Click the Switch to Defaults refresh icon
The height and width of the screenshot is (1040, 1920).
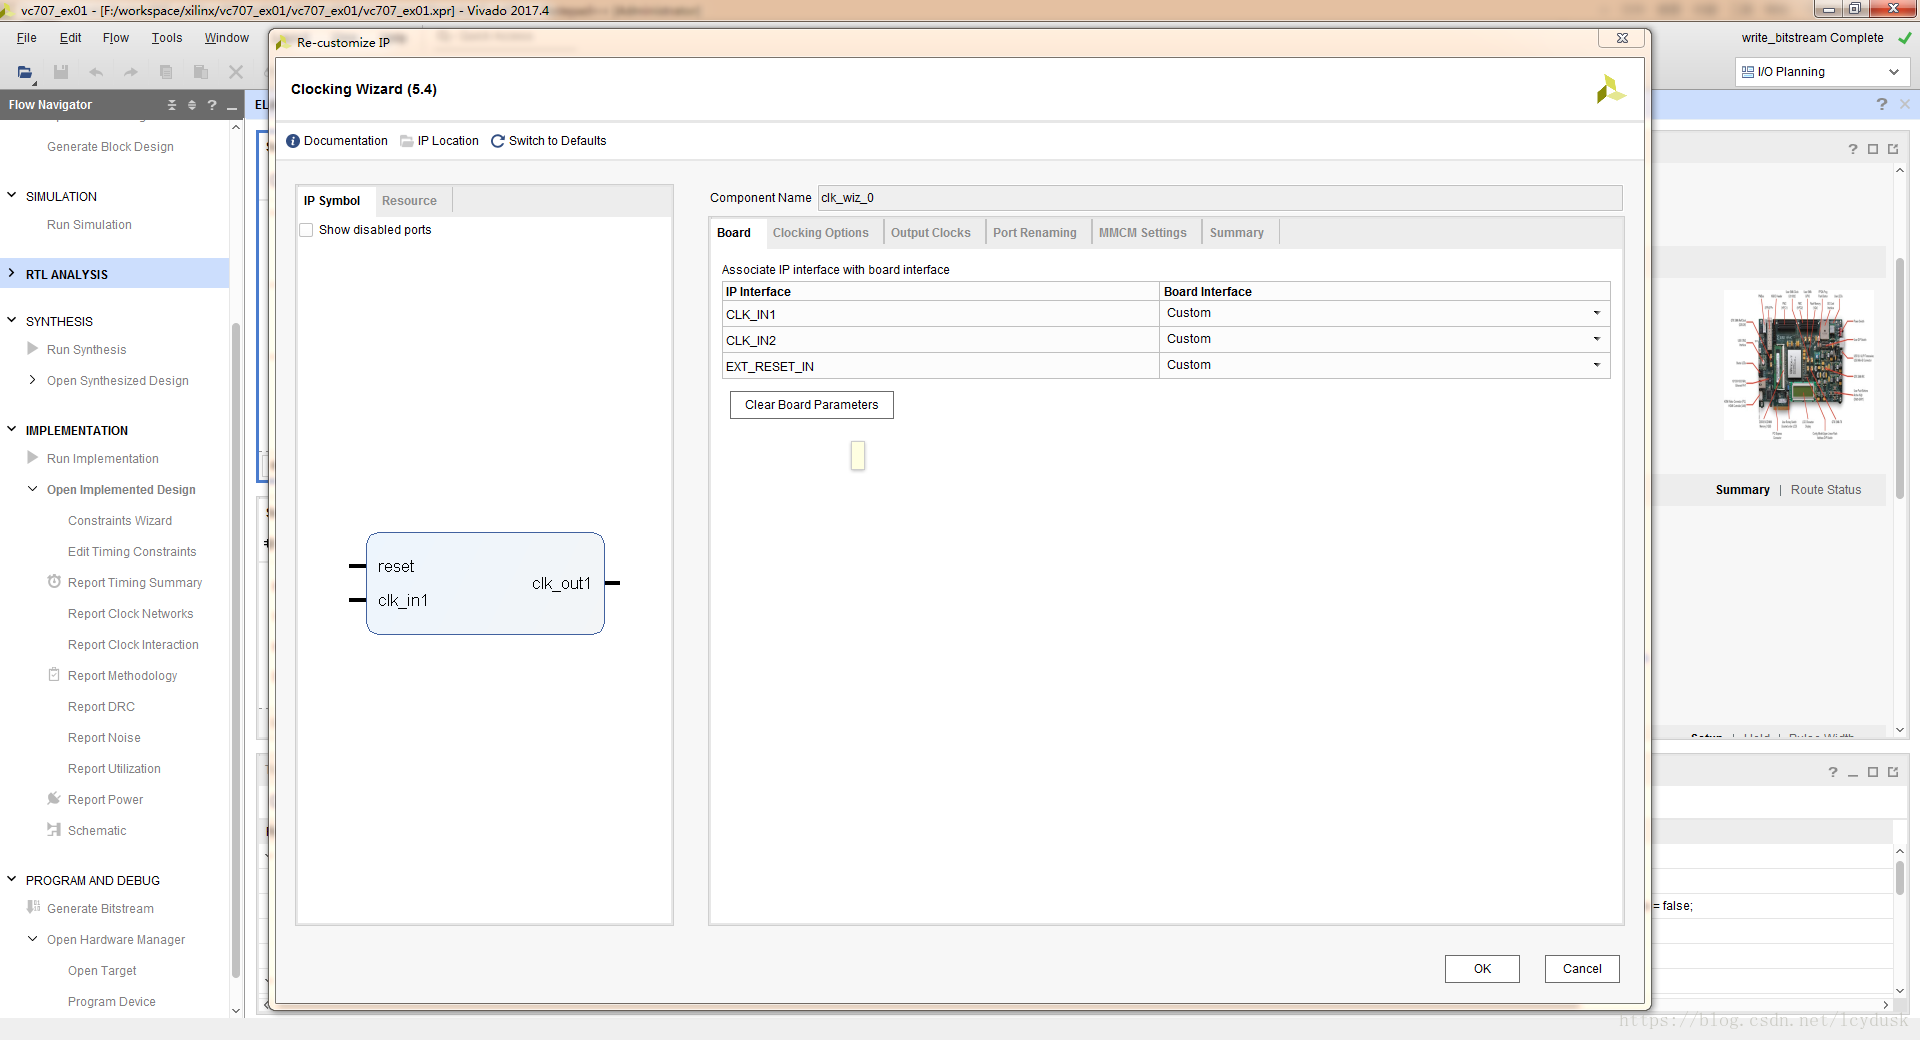pyautogui.click(x=498, y=141)
